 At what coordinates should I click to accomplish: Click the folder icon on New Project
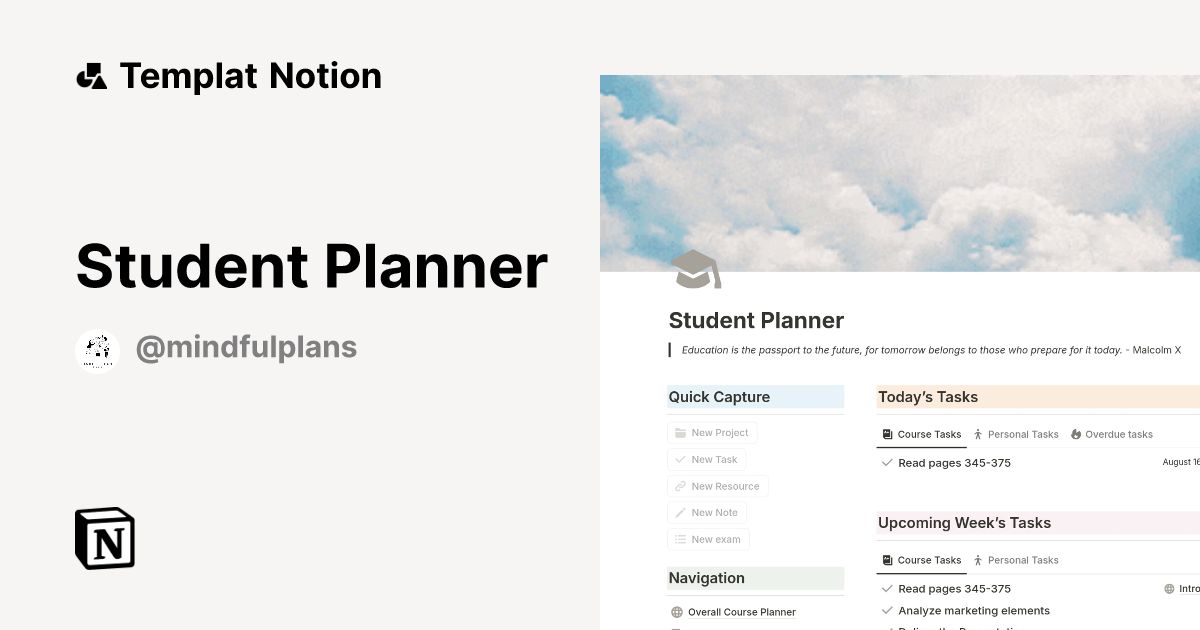[x=679, y=432]
